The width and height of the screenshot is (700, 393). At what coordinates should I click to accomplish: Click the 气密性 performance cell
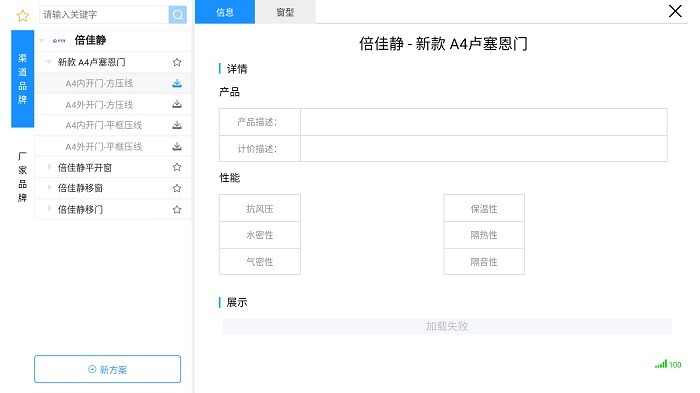click(260, 262)
